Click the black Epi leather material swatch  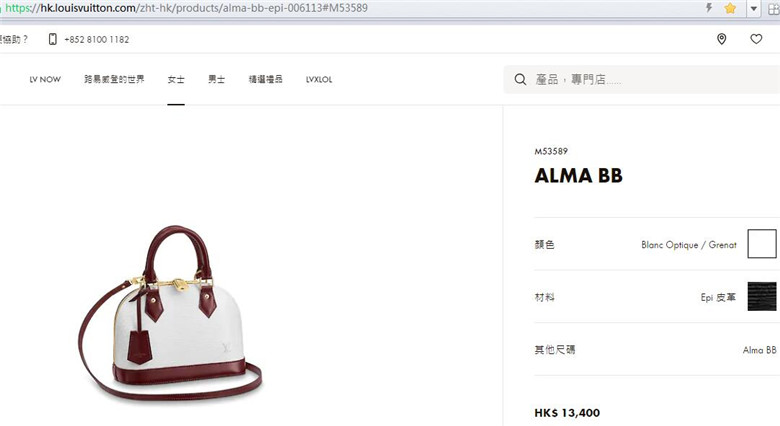coord(762,296)
